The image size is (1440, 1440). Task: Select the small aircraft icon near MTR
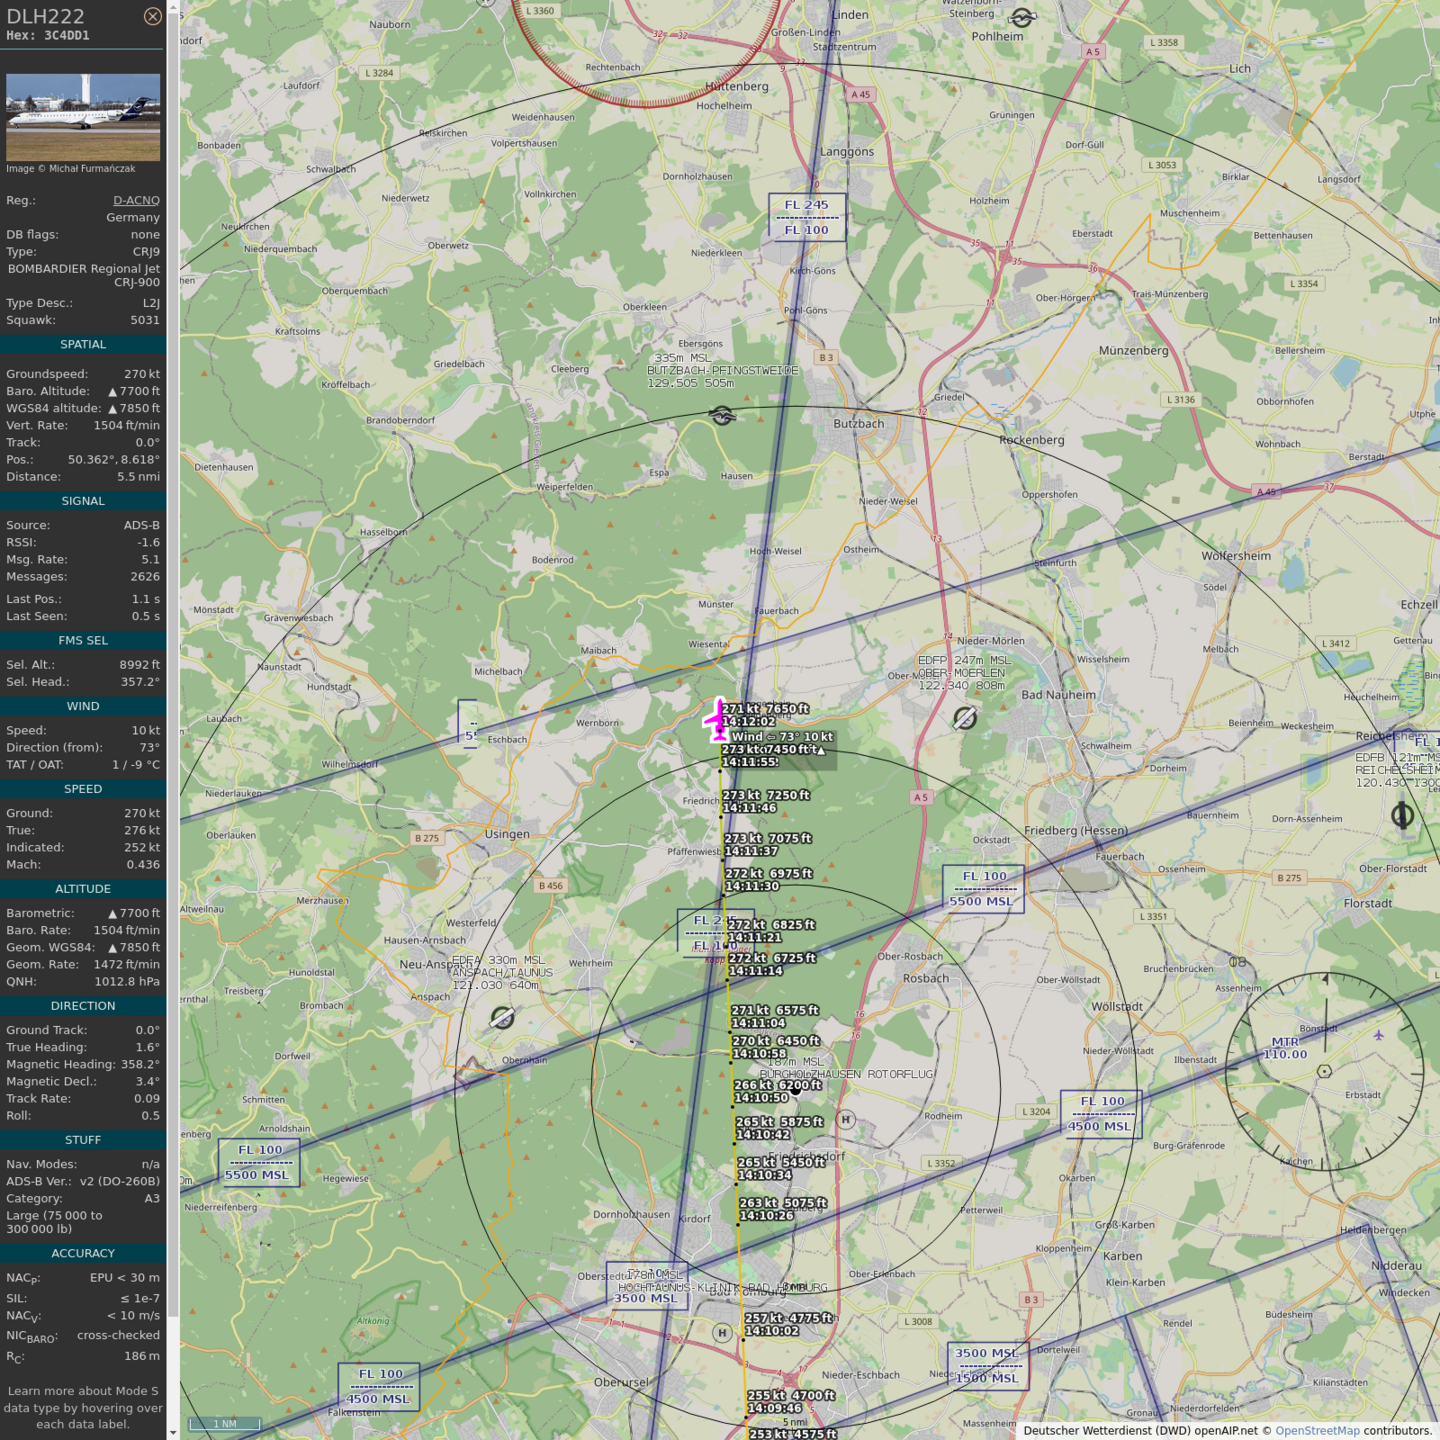coord(1378,1035)
